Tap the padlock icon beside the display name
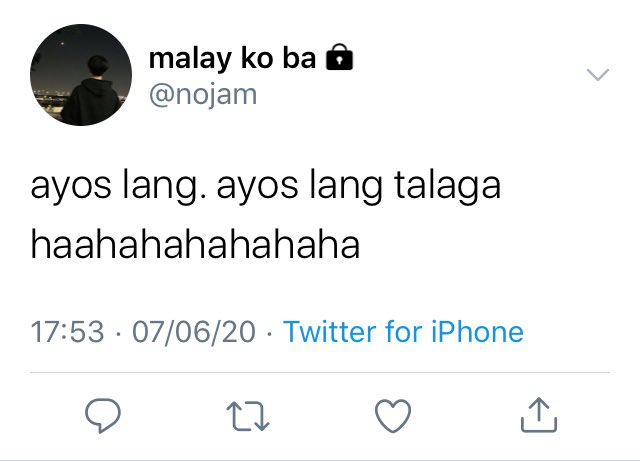This screenshot has width=640, height=461. (339, 58)
